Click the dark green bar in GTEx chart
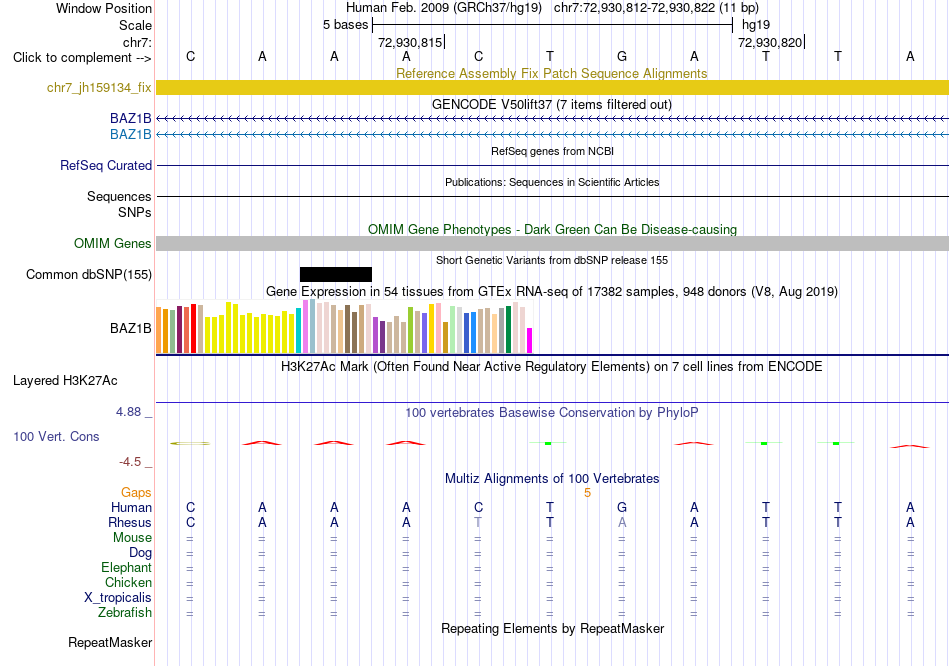Screen dimensions: 950x666 pos(508,330)
